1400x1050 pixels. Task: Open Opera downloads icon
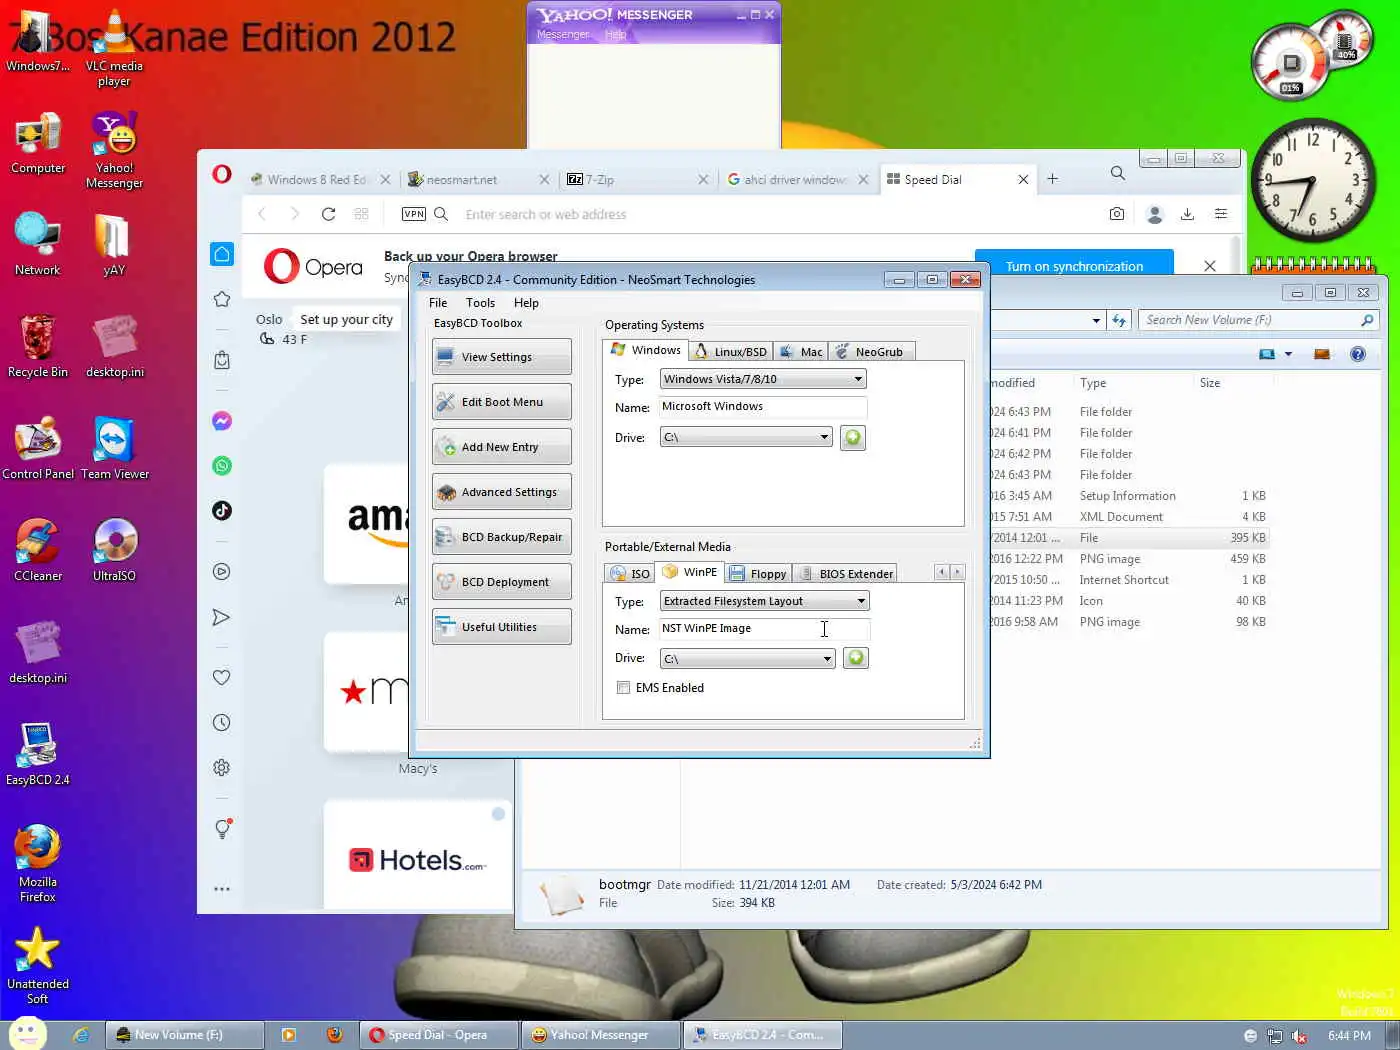pos(1187,214)
